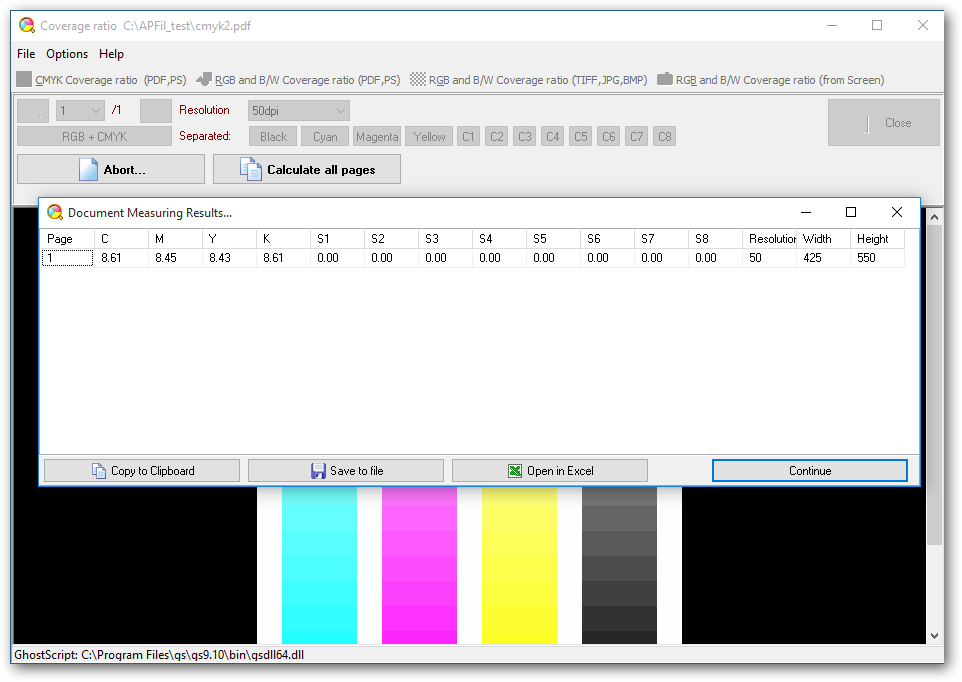Toggle the Magenta separation button
This screenshot has width=962, height=682.
click(x=377, y=137)
